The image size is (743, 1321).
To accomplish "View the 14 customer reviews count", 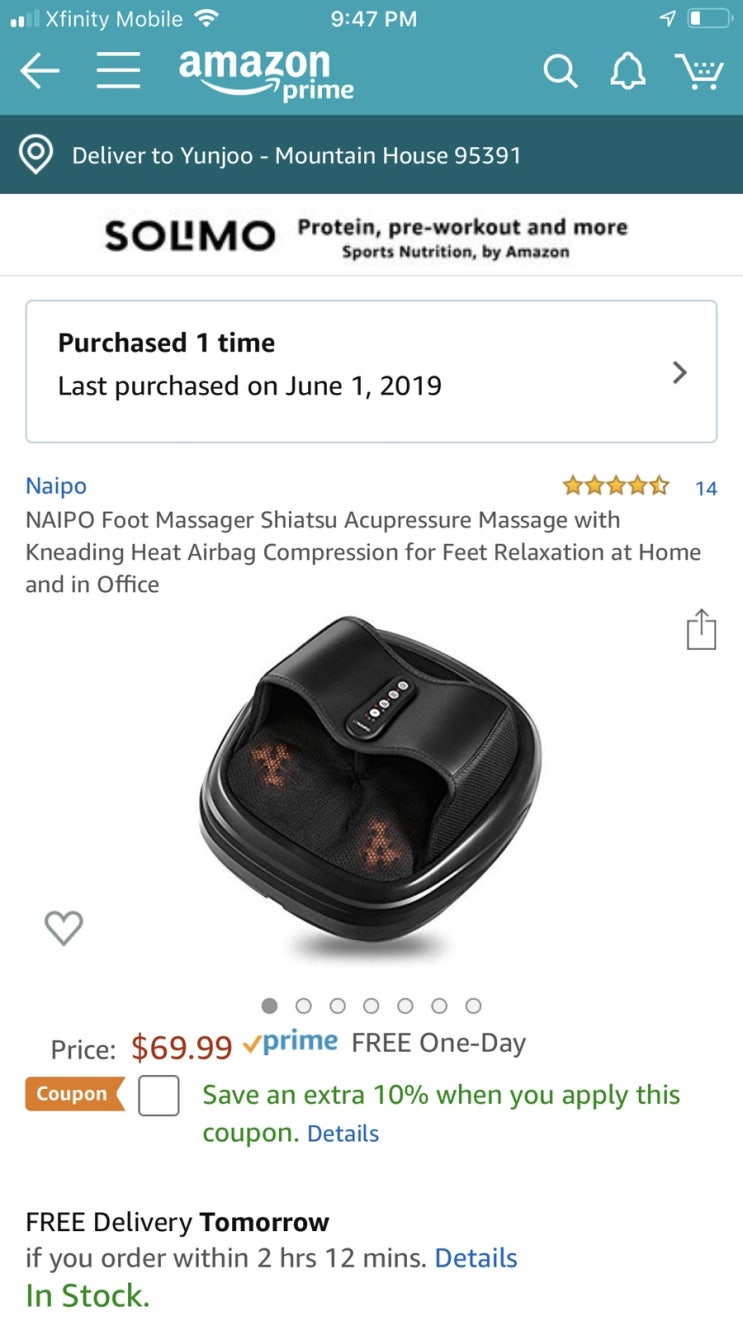I will coord(706,488).
